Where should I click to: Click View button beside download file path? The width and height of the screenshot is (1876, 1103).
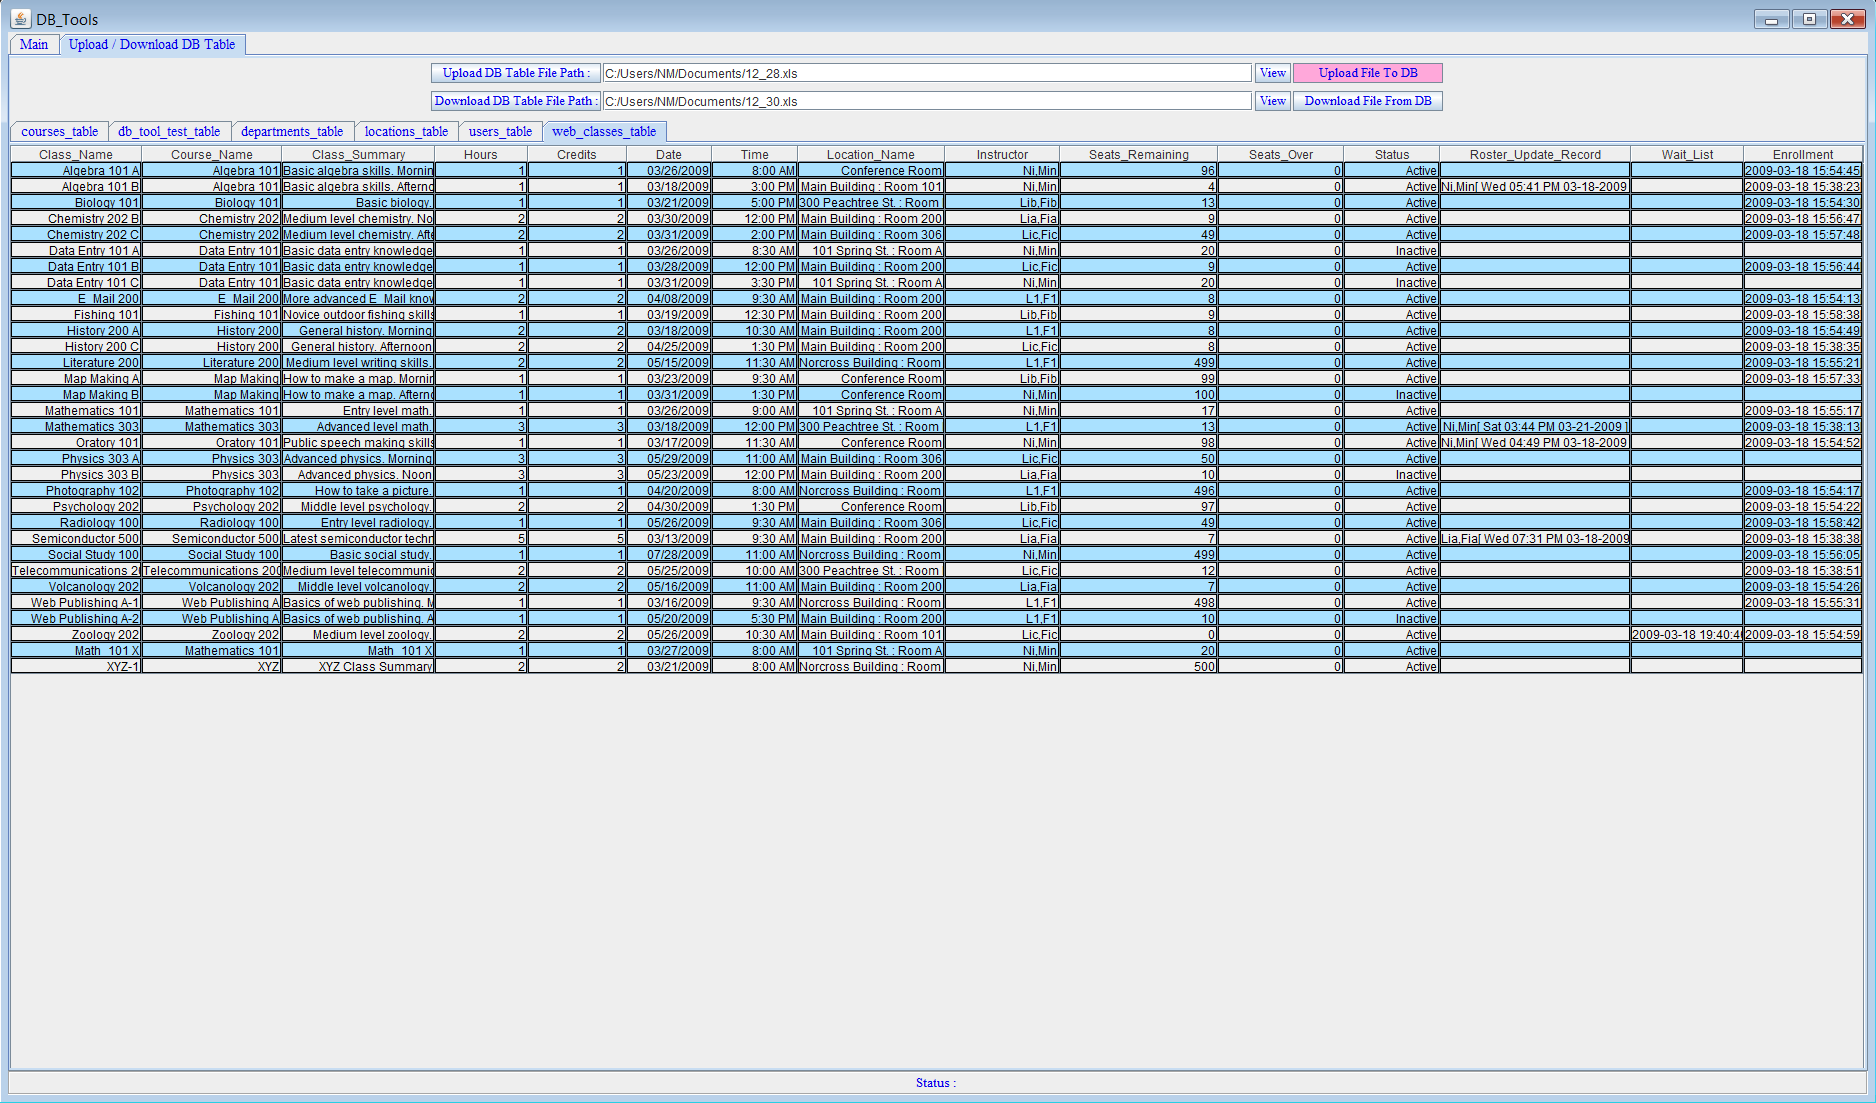coord(1272,101)
